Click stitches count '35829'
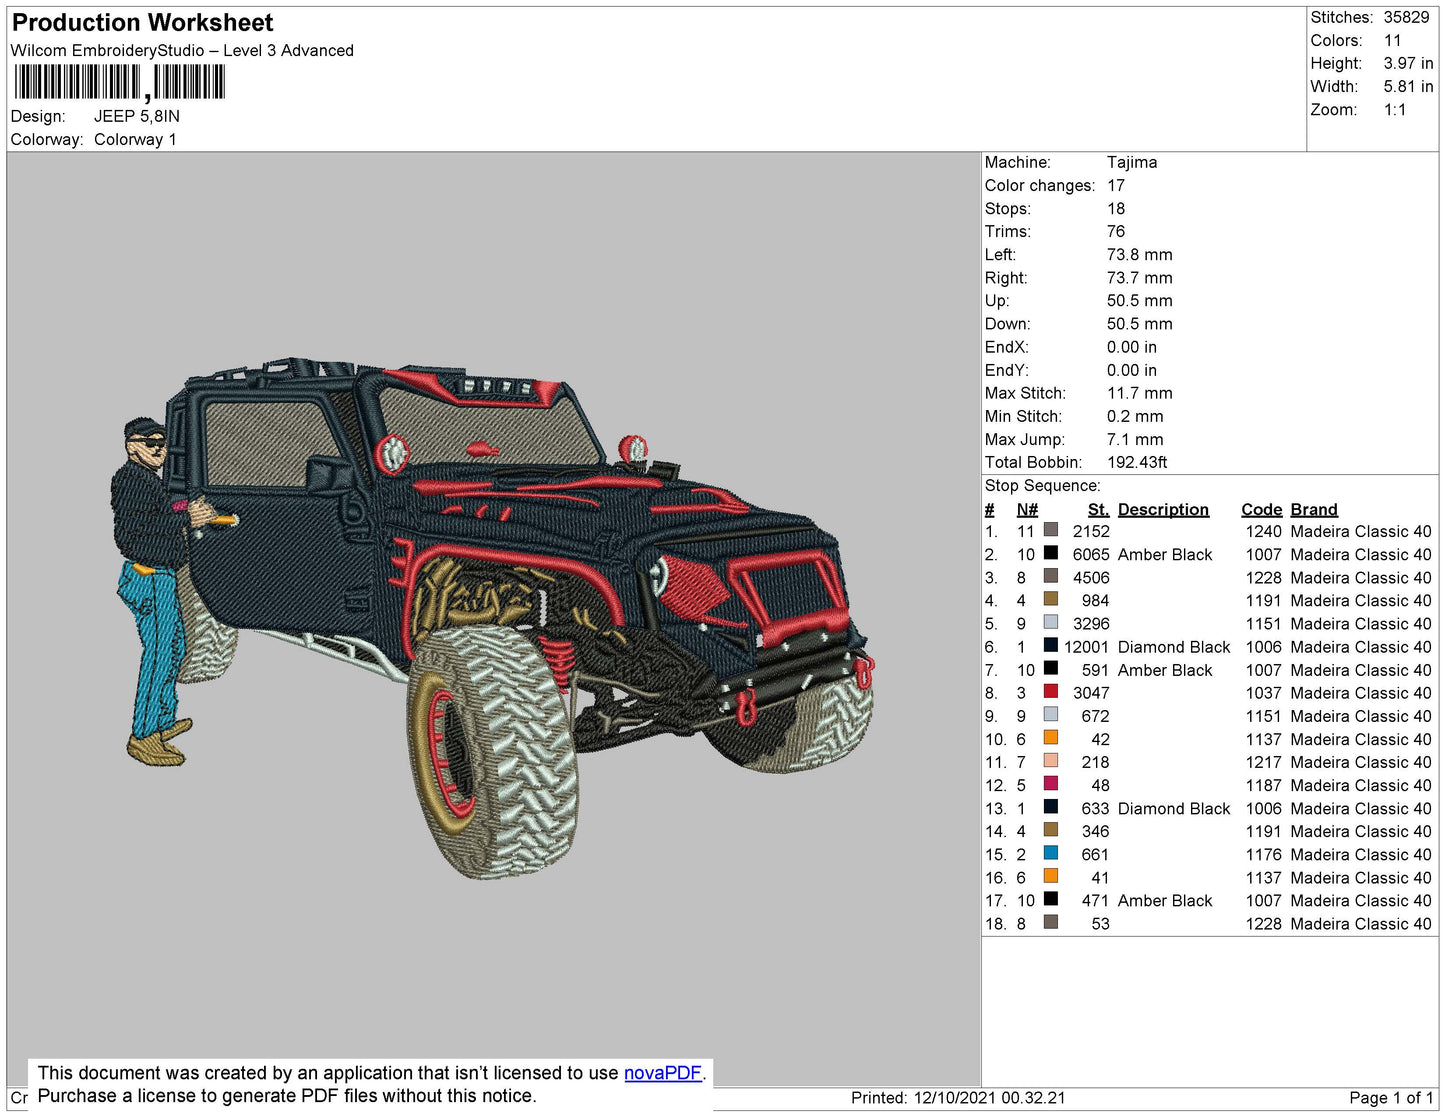Image resolution: width=1445 pixels, height=1117 pixels. click(x=1406, y=18)
